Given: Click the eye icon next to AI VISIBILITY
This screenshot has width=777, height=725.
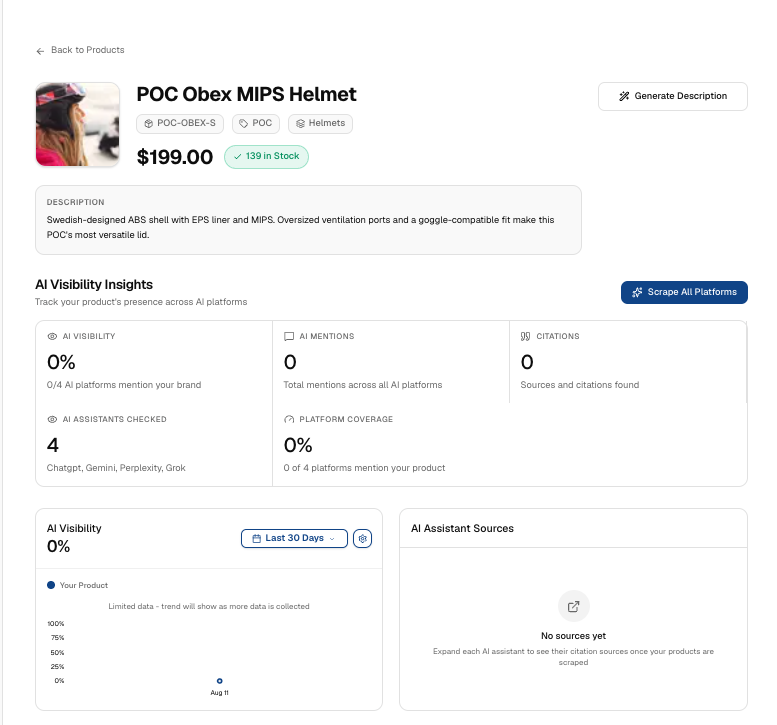Looking at the screenshot, I should coord(52,336).
